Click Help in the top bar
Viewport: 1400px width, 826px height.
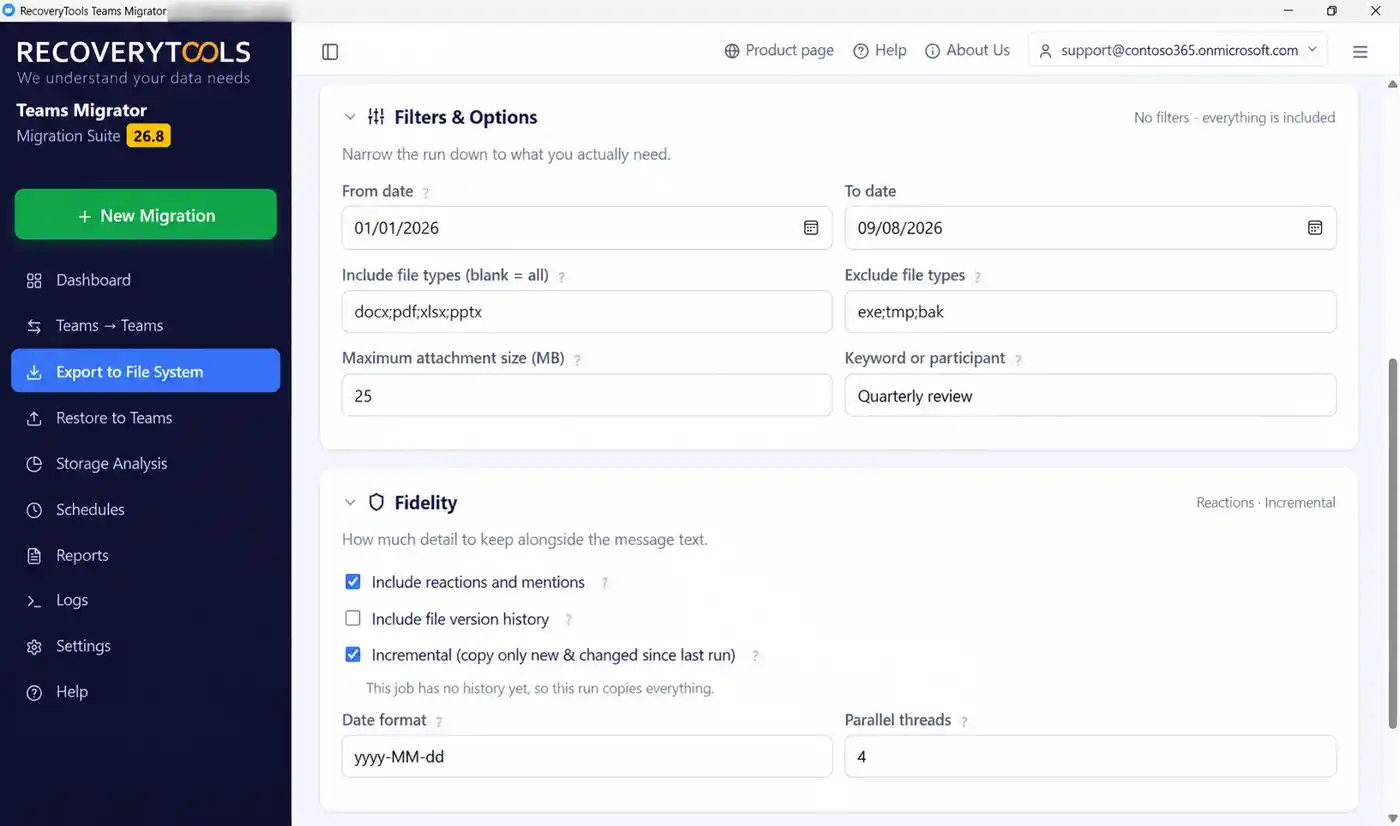(x=879, y=50)
